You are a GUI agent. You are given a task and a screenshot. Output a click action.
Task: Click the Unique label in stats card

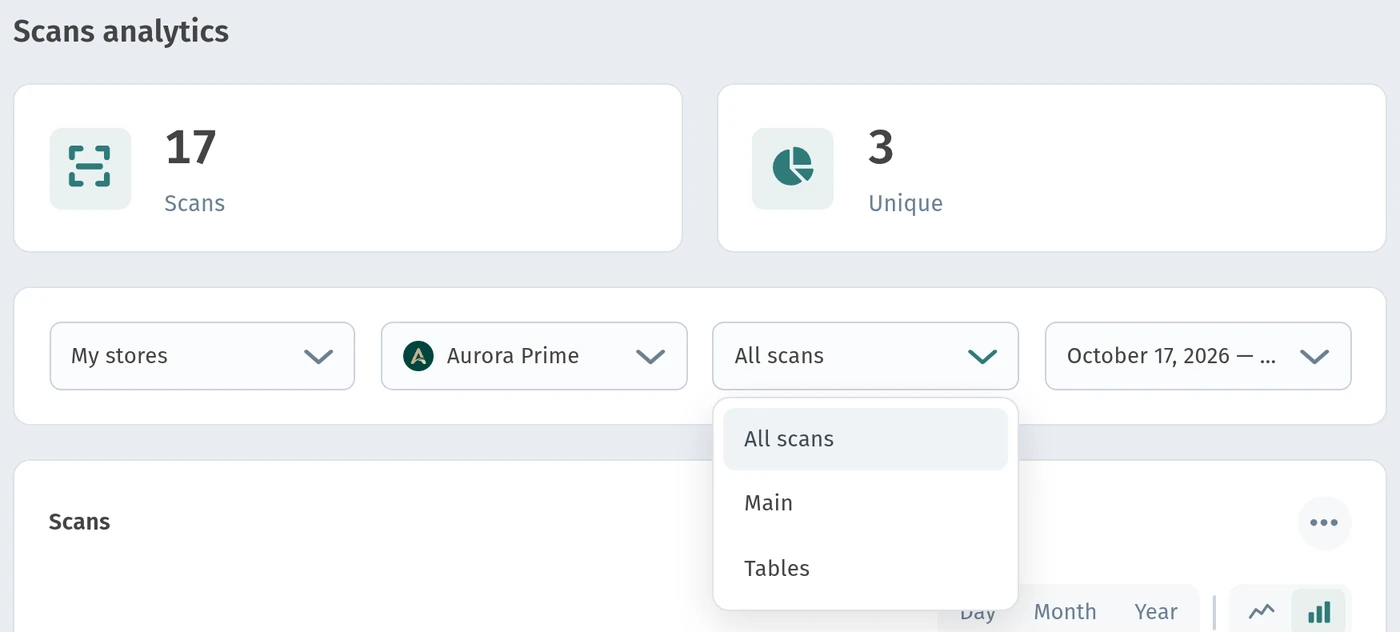(906, 203)
